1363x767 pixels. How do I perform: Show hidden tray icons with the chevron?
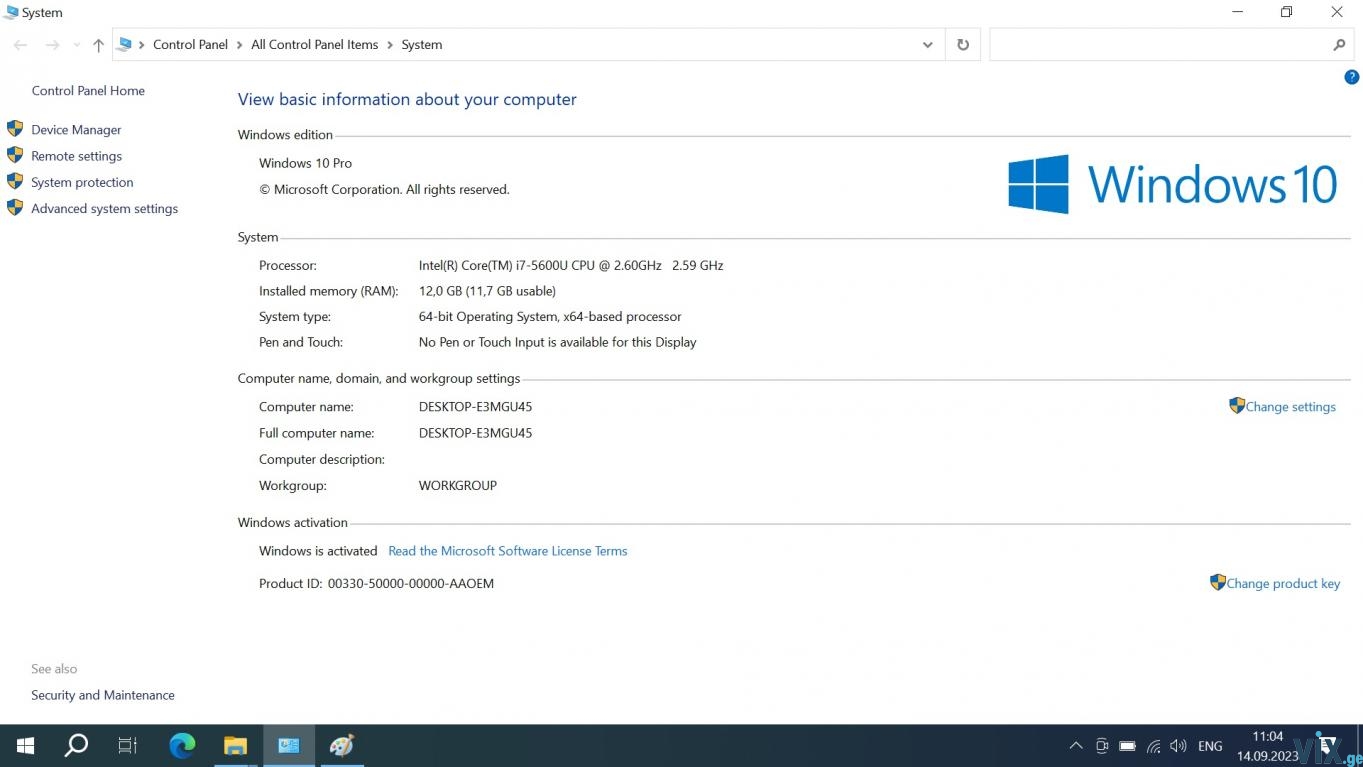coord(1076,746)
